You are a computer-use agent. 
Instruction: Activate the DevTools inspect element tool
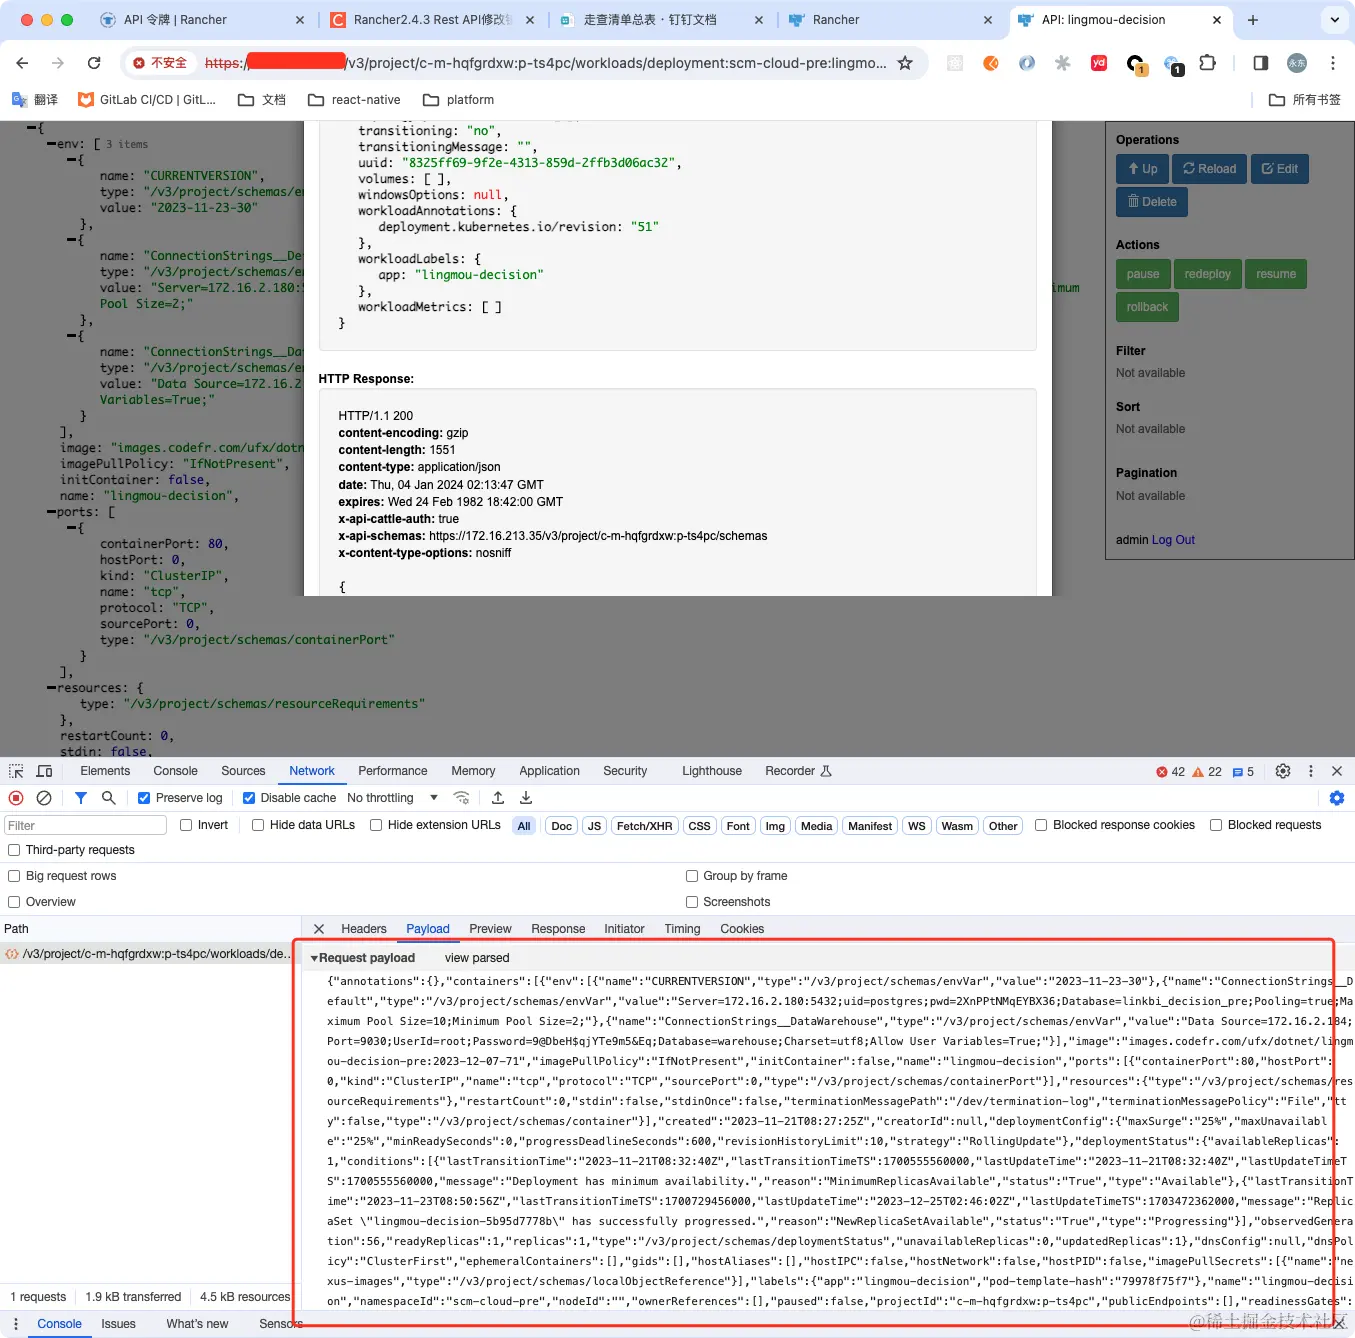pyautogui.click(x=16, y=771)
